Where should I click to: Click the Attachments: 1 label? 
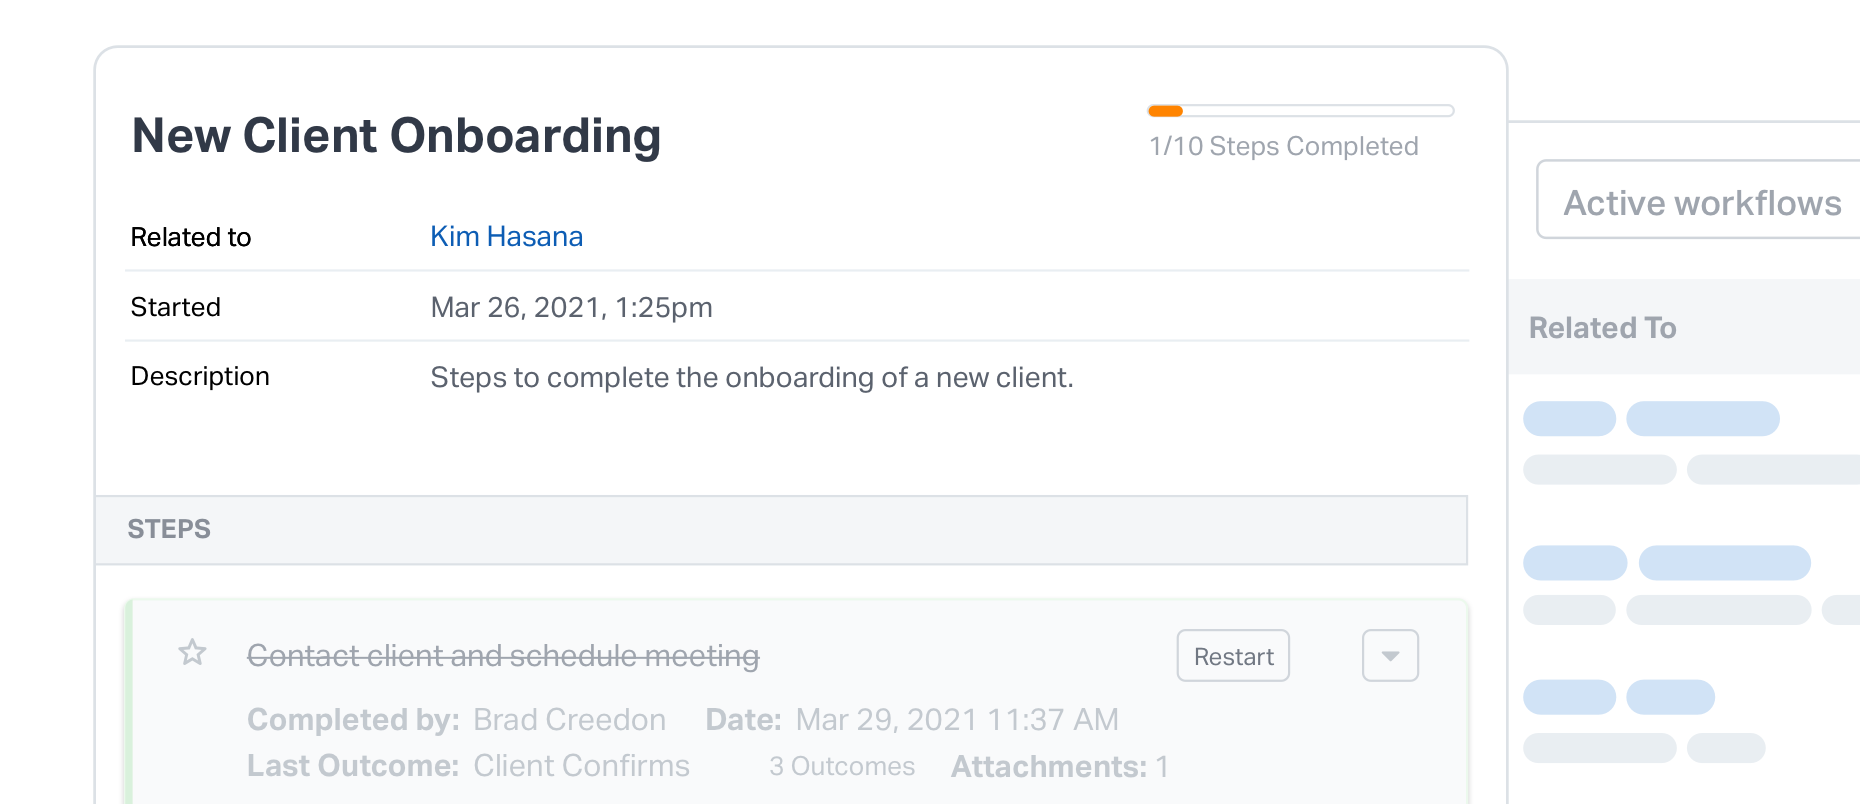(1059, 766)
